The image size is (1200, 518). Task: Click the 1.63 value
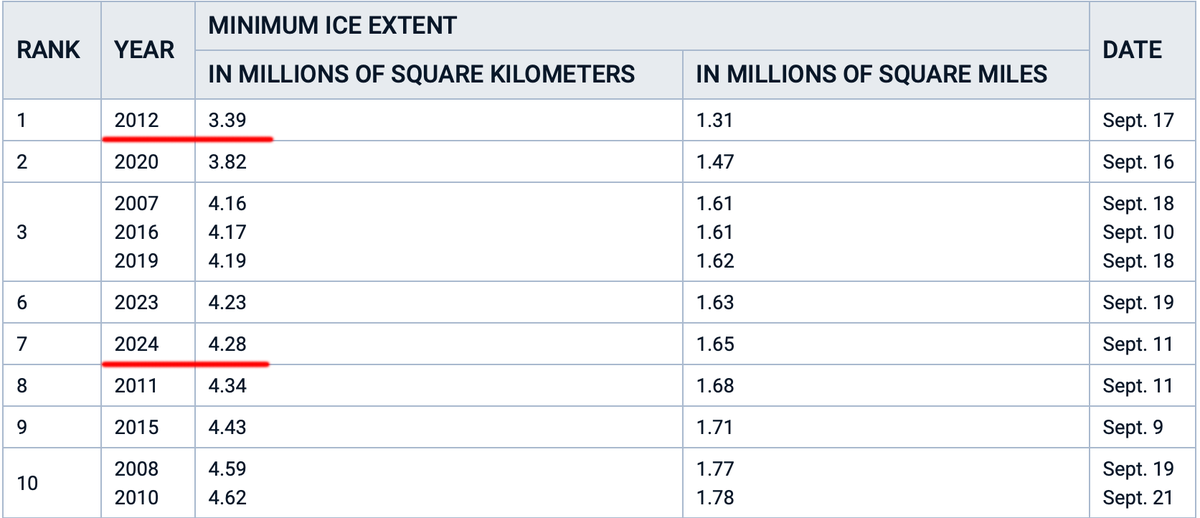coord(715,302)
